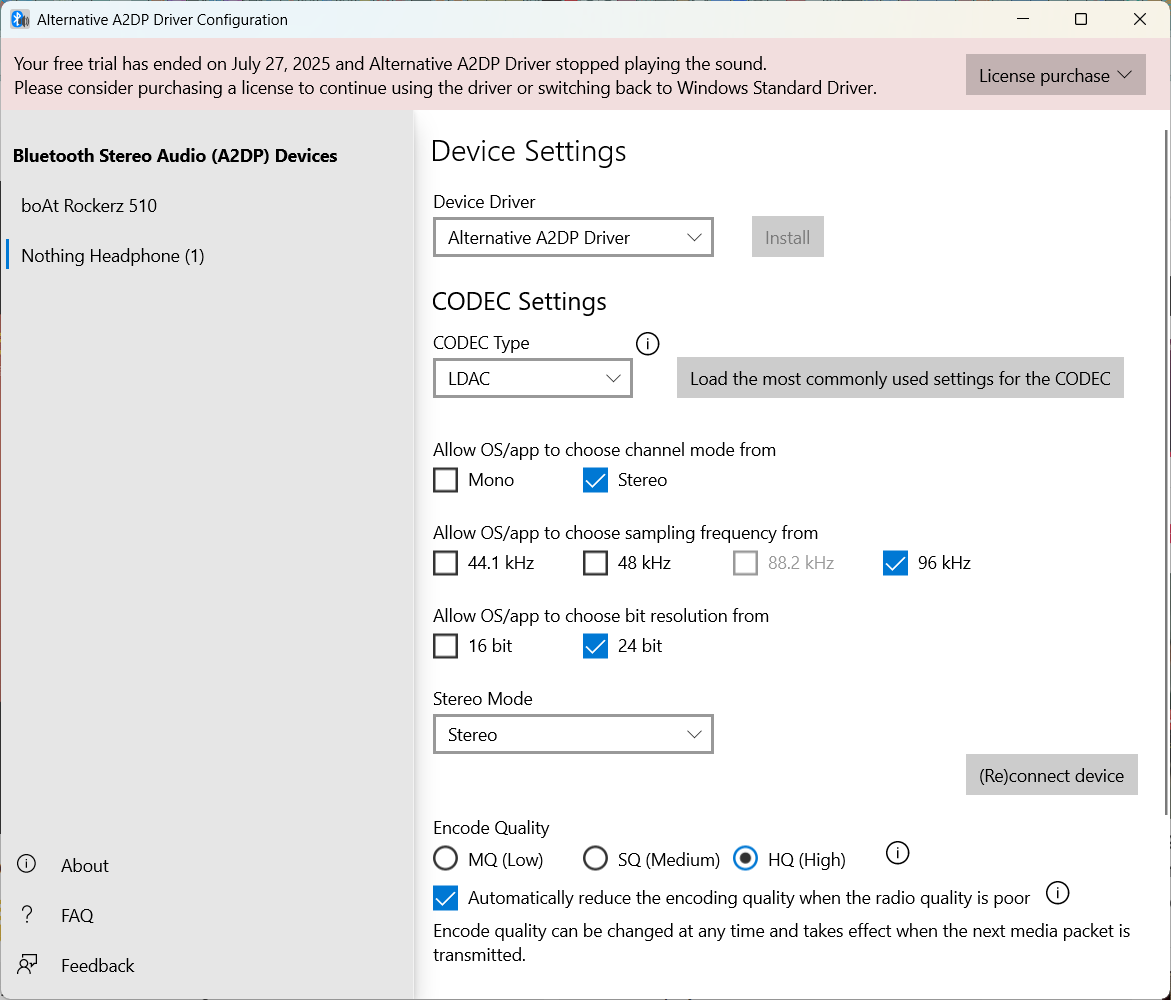This screenshot has width=1171, height=1000.
Task: Click the Alternative A2DP Driver title bar icon
Action: click(x=19, y=18)
